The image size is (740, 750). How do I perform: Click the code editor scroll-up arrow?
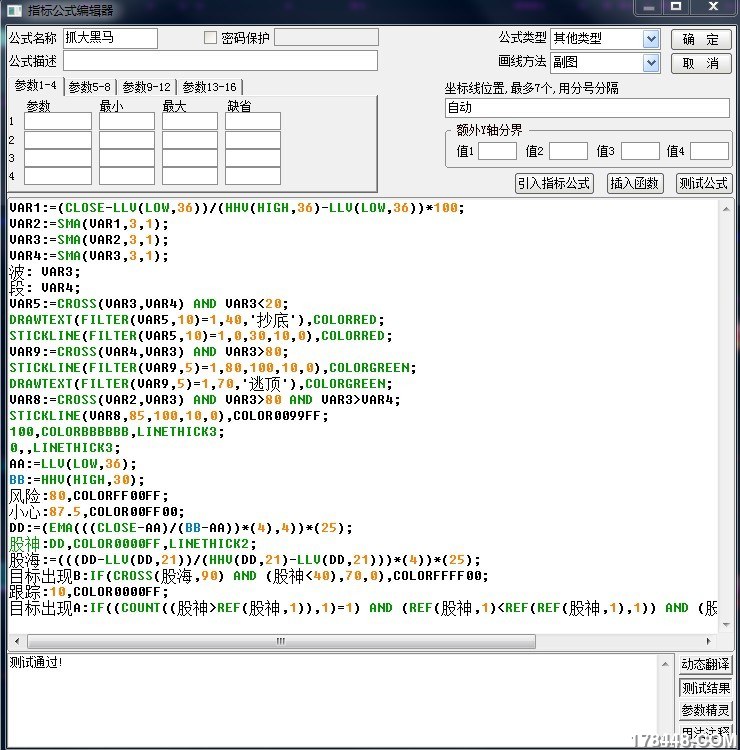726,209
